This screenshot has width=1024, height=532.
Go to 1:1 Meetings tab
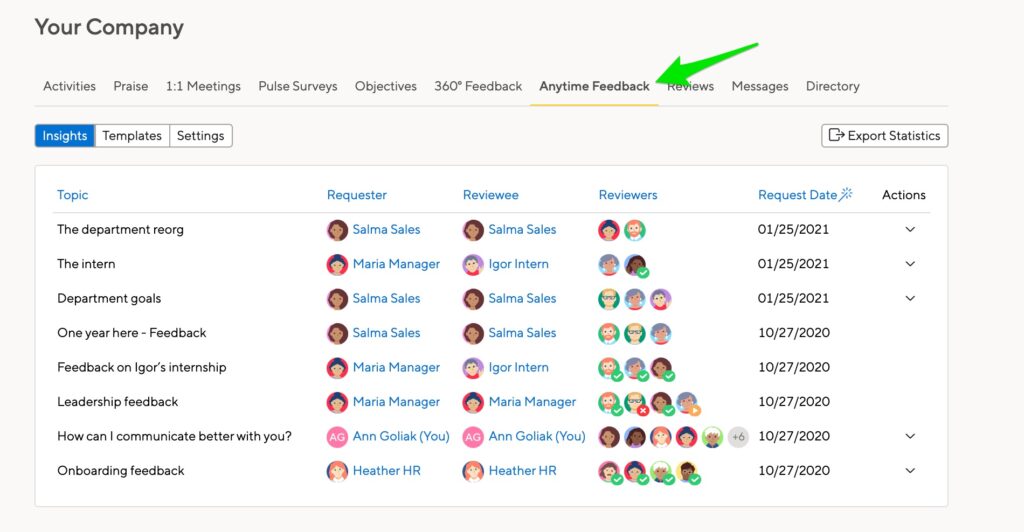coord(203,86)
